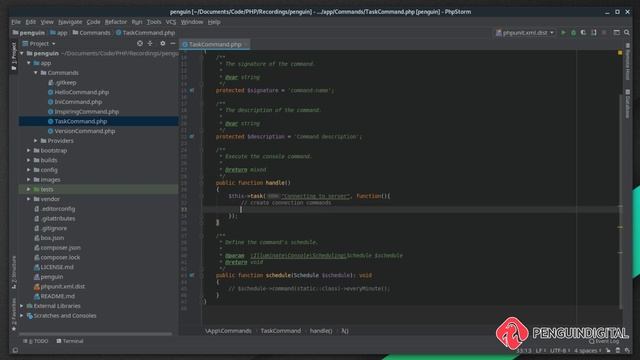The image size is (640, 360).
Task: Expand the vendor folder
Action: pyautogui.click(x=29, y=199)
